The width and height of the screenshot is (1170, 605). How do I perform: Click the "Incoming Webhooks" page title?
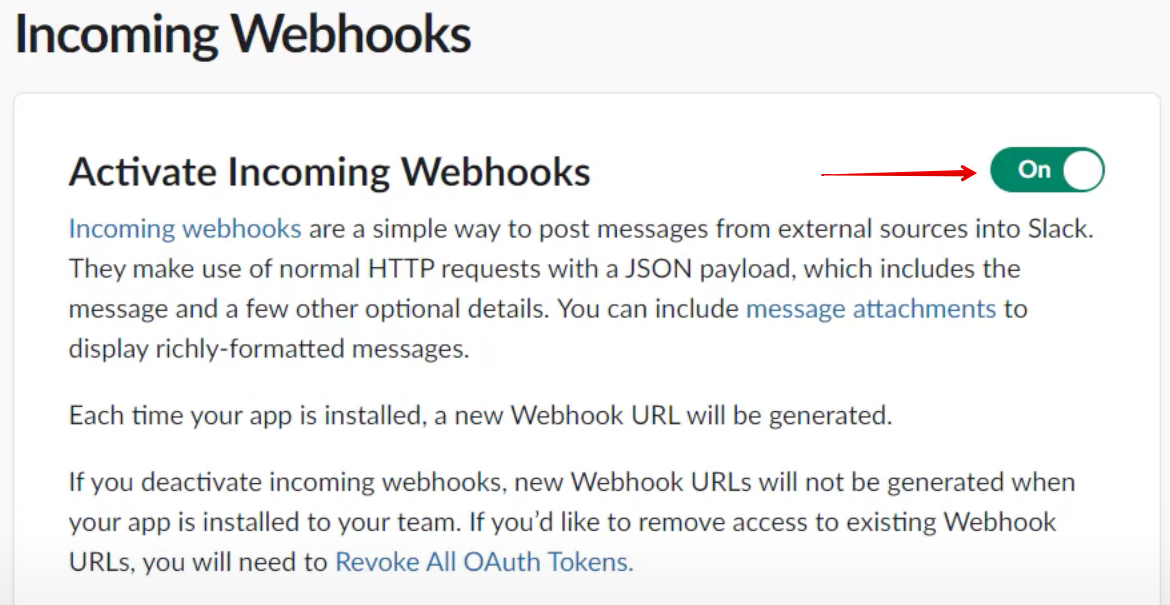pyautogui.click(x=243, y=35)
